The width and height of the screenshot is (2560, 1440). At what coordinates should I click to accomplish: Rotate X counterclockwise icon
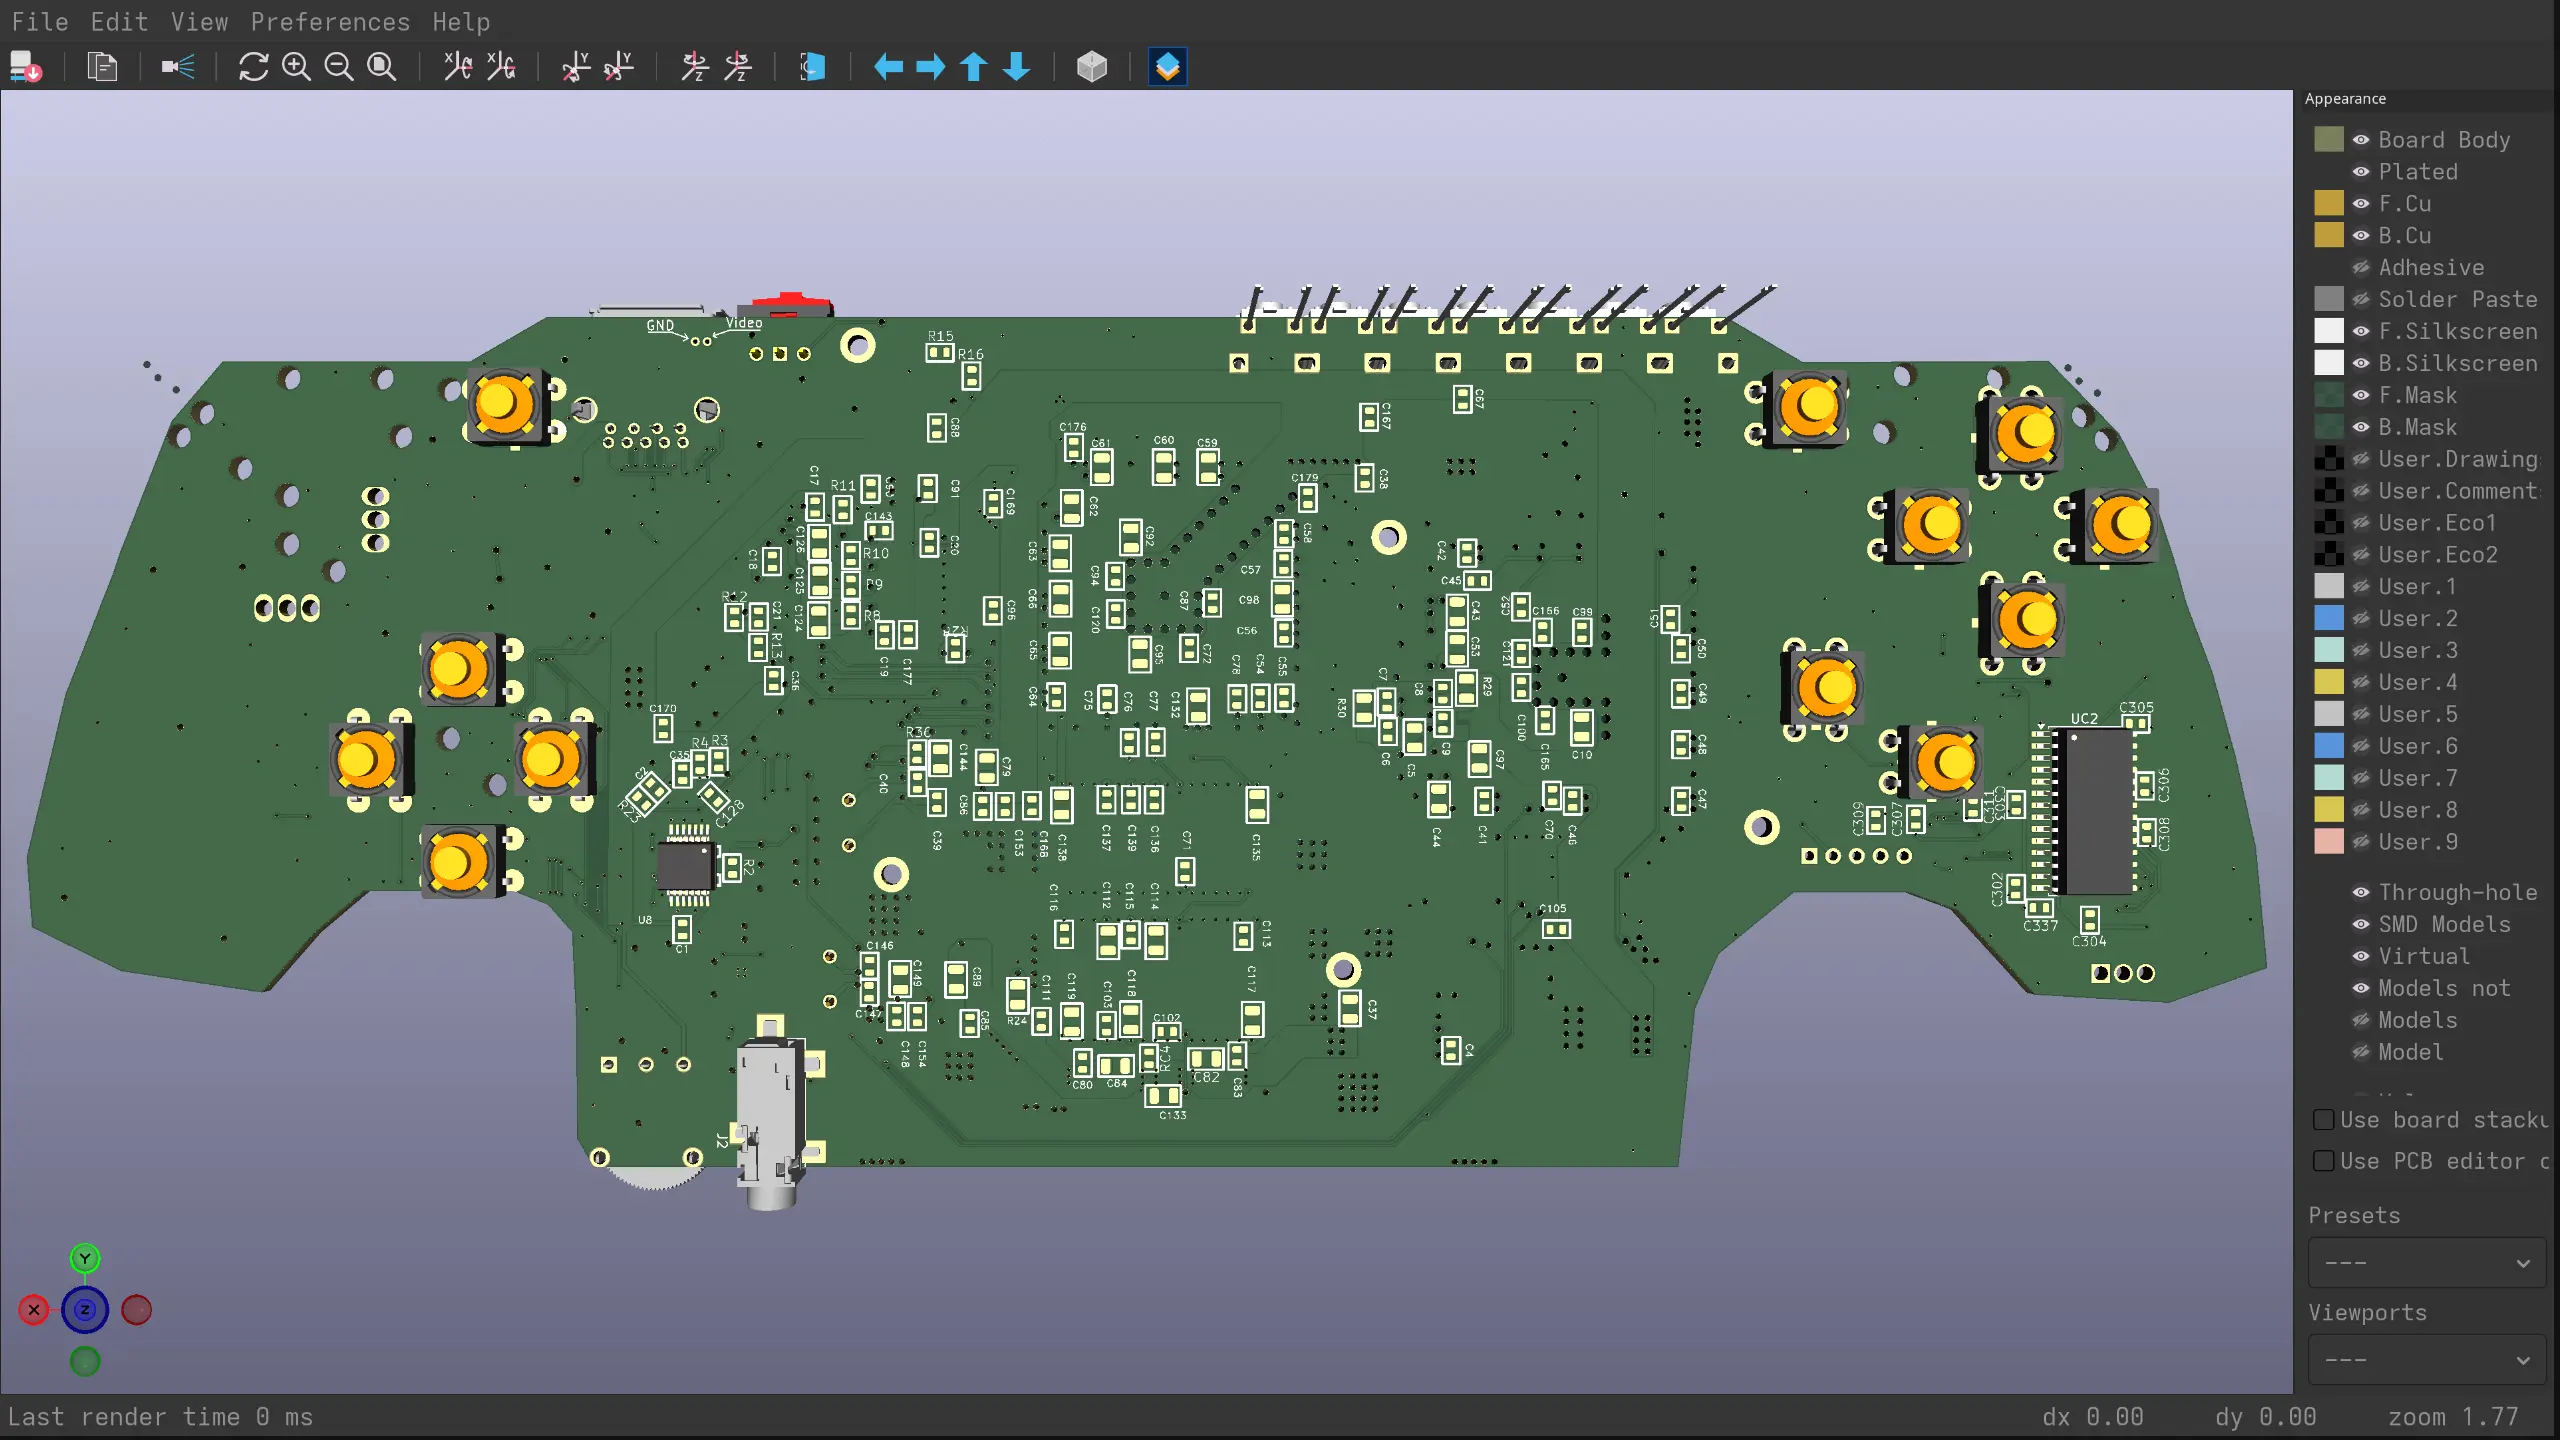(x=501, y=67)
